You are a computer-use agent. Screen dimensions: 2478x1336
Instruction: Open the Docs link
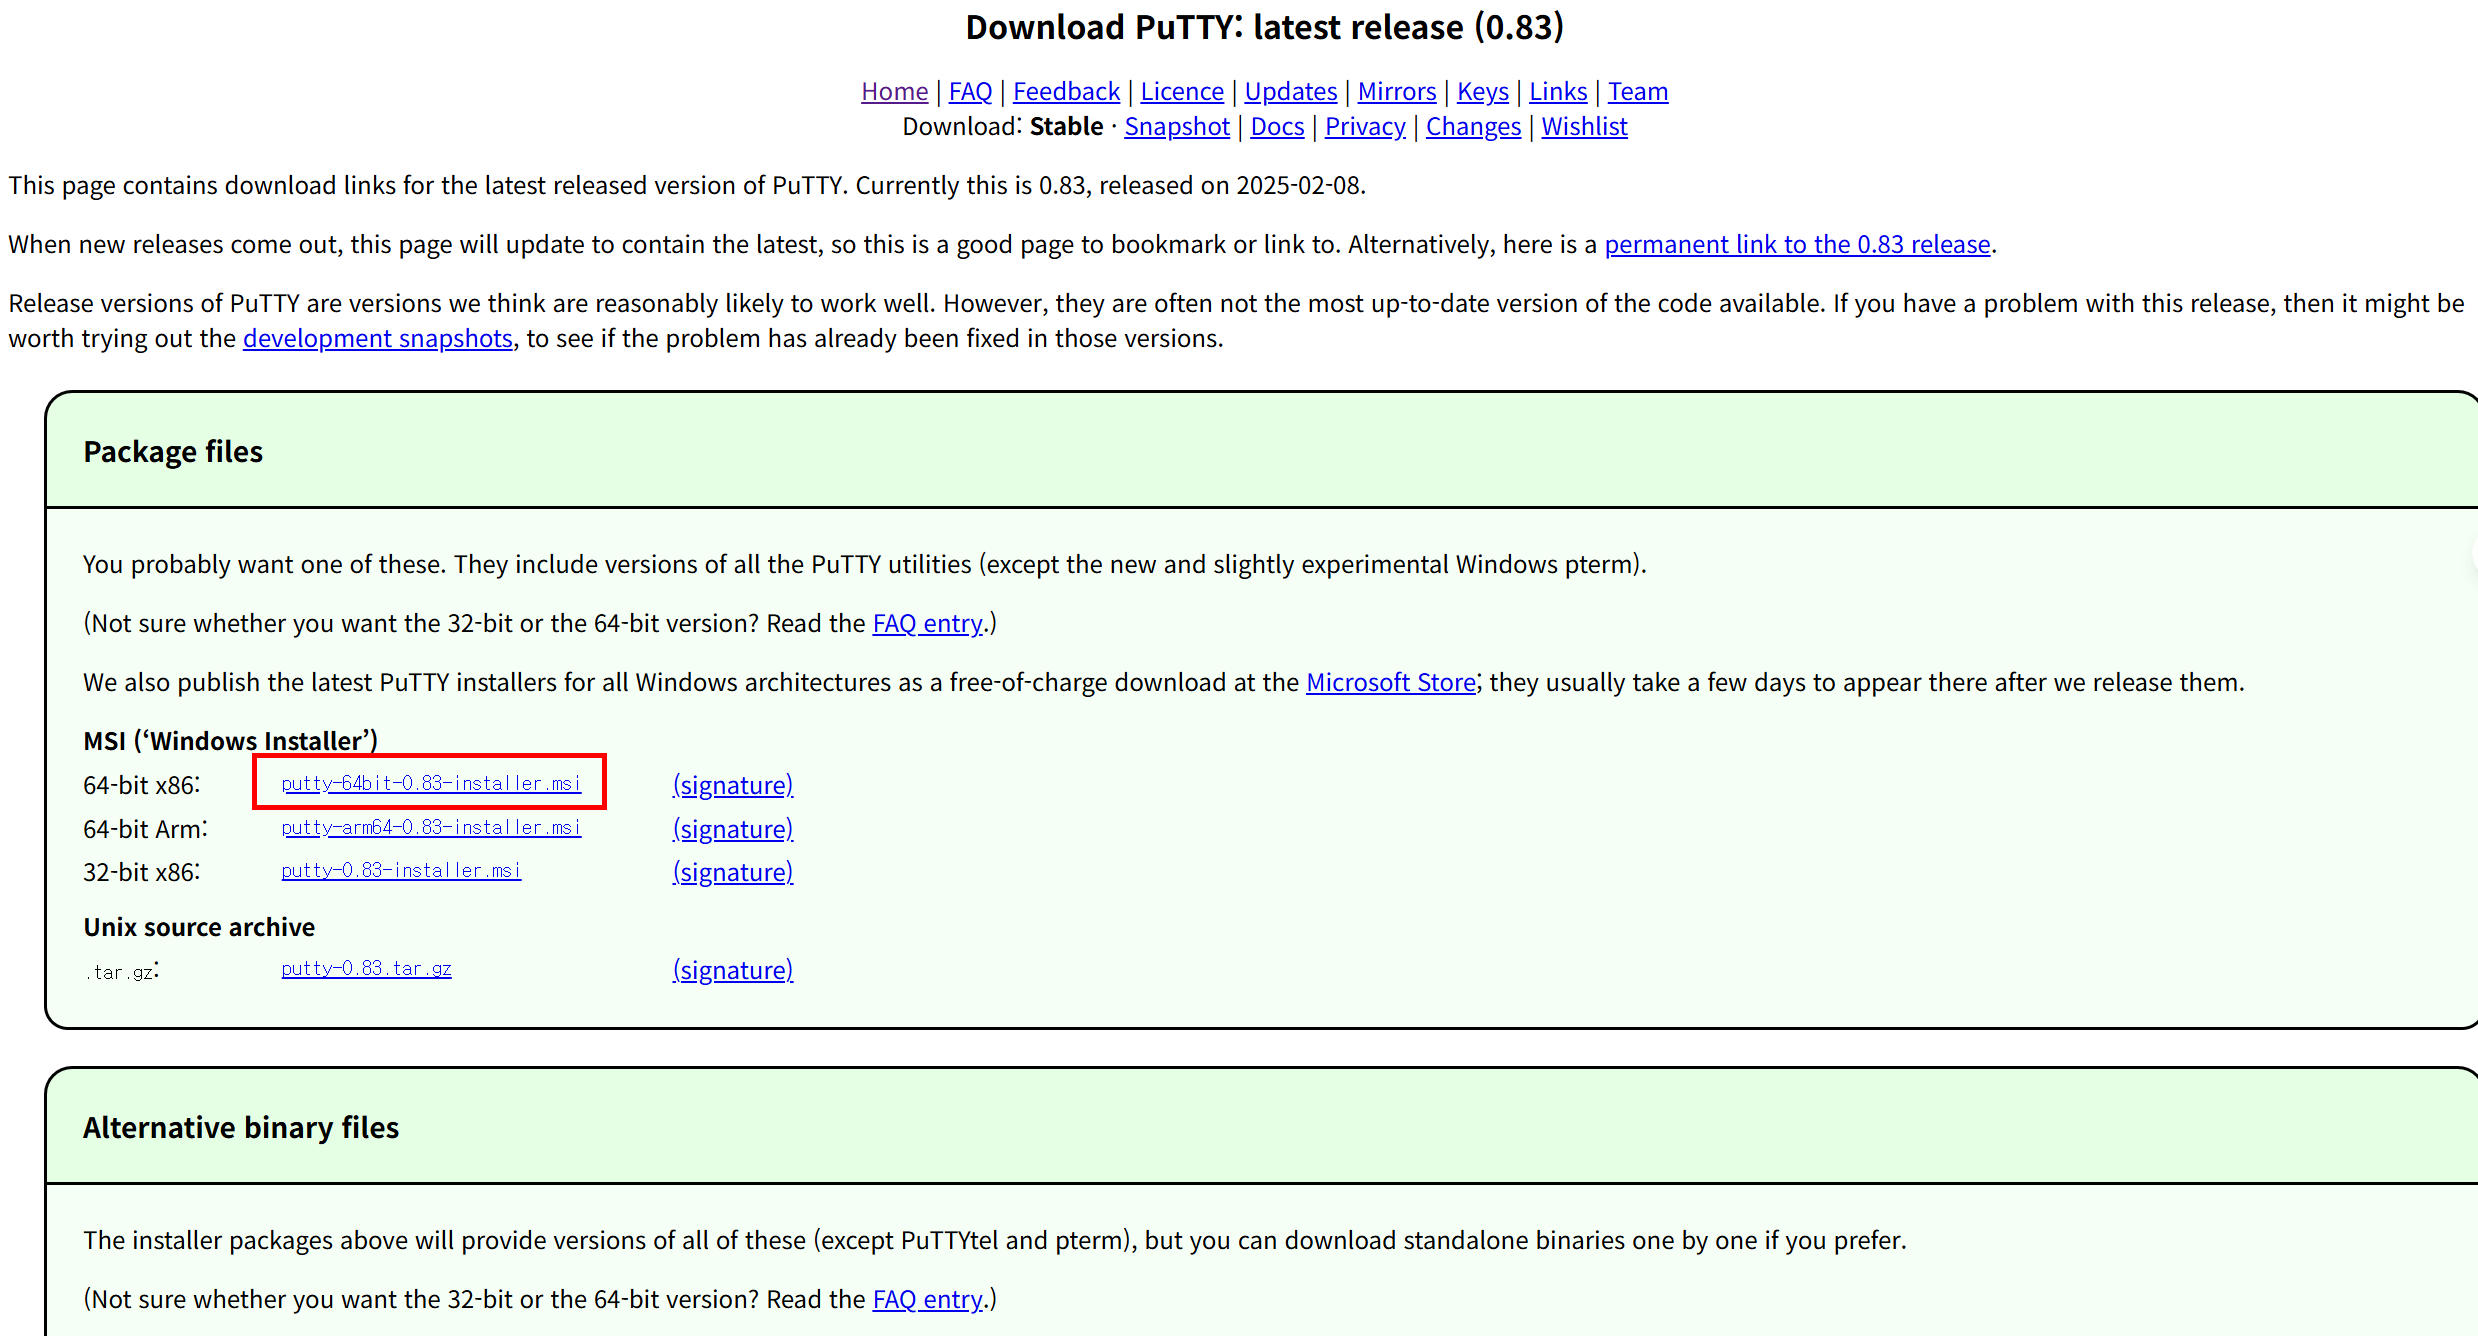pos(1277,126)
